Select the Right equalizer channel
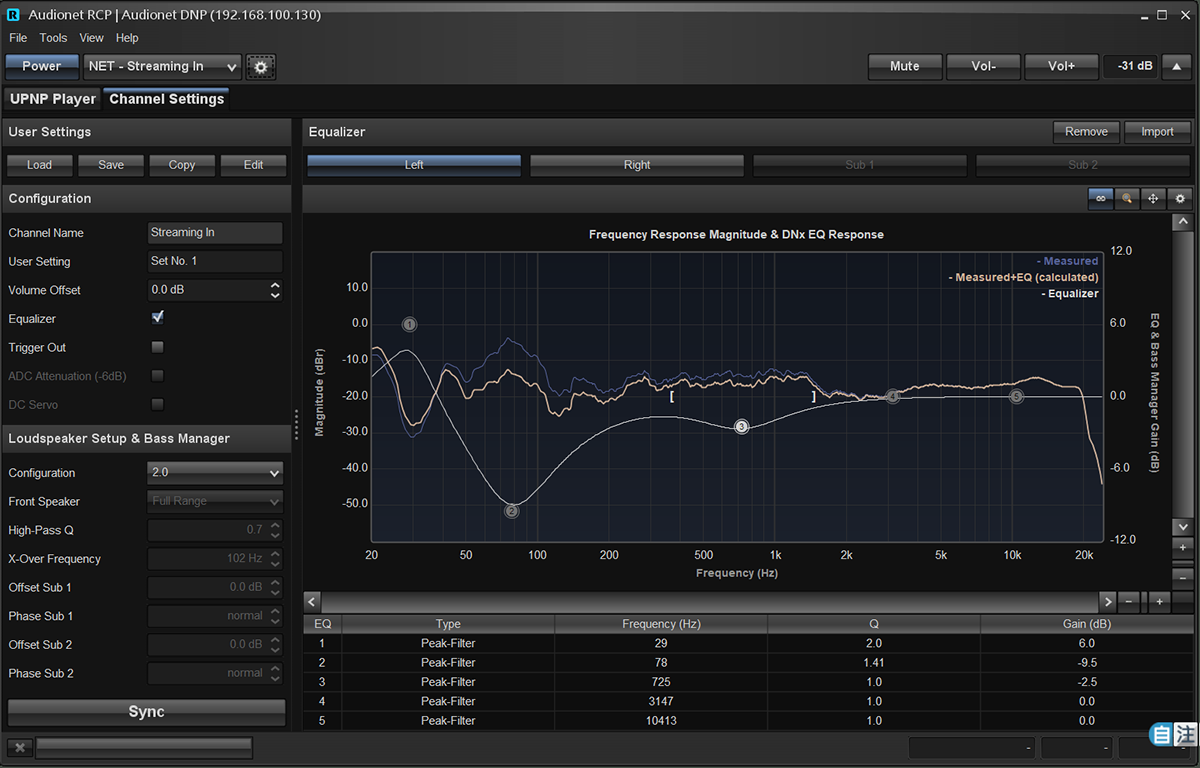Screen dimensions: 1200x768 pos(637,165)
